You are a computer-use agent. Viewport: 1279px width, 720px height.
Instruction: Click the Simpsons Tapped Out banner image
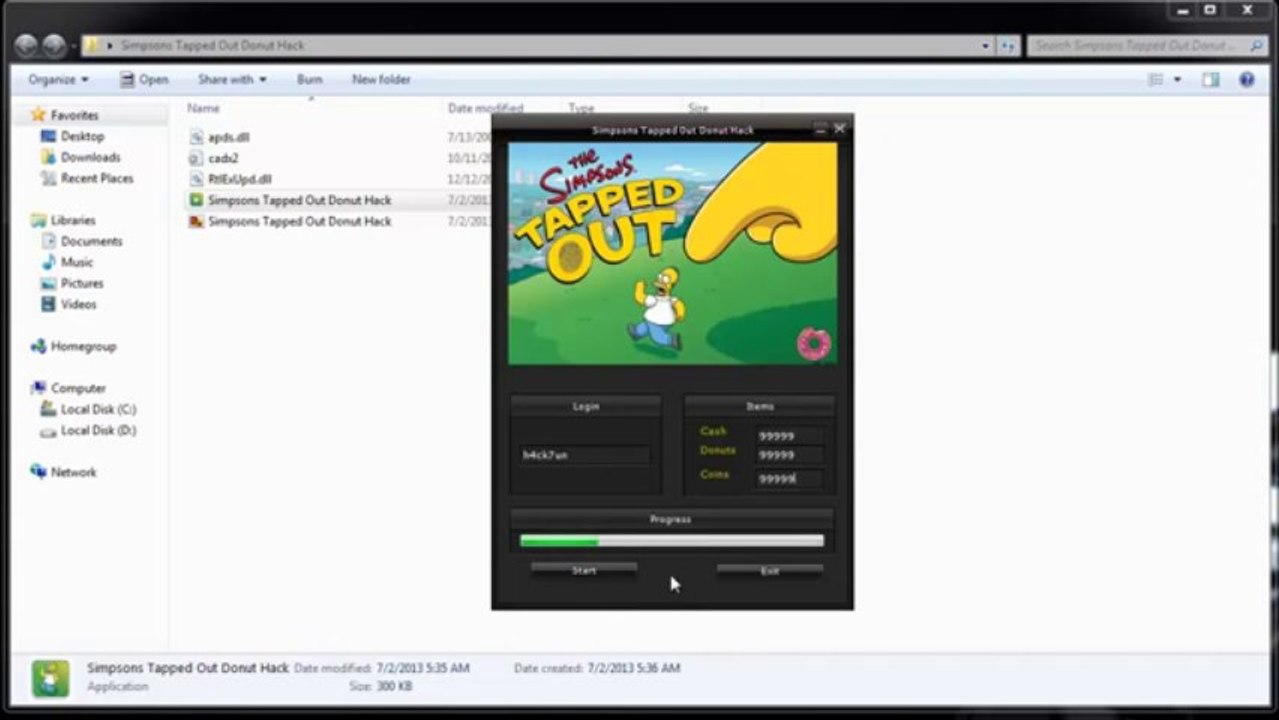click(x=673, y=253)
